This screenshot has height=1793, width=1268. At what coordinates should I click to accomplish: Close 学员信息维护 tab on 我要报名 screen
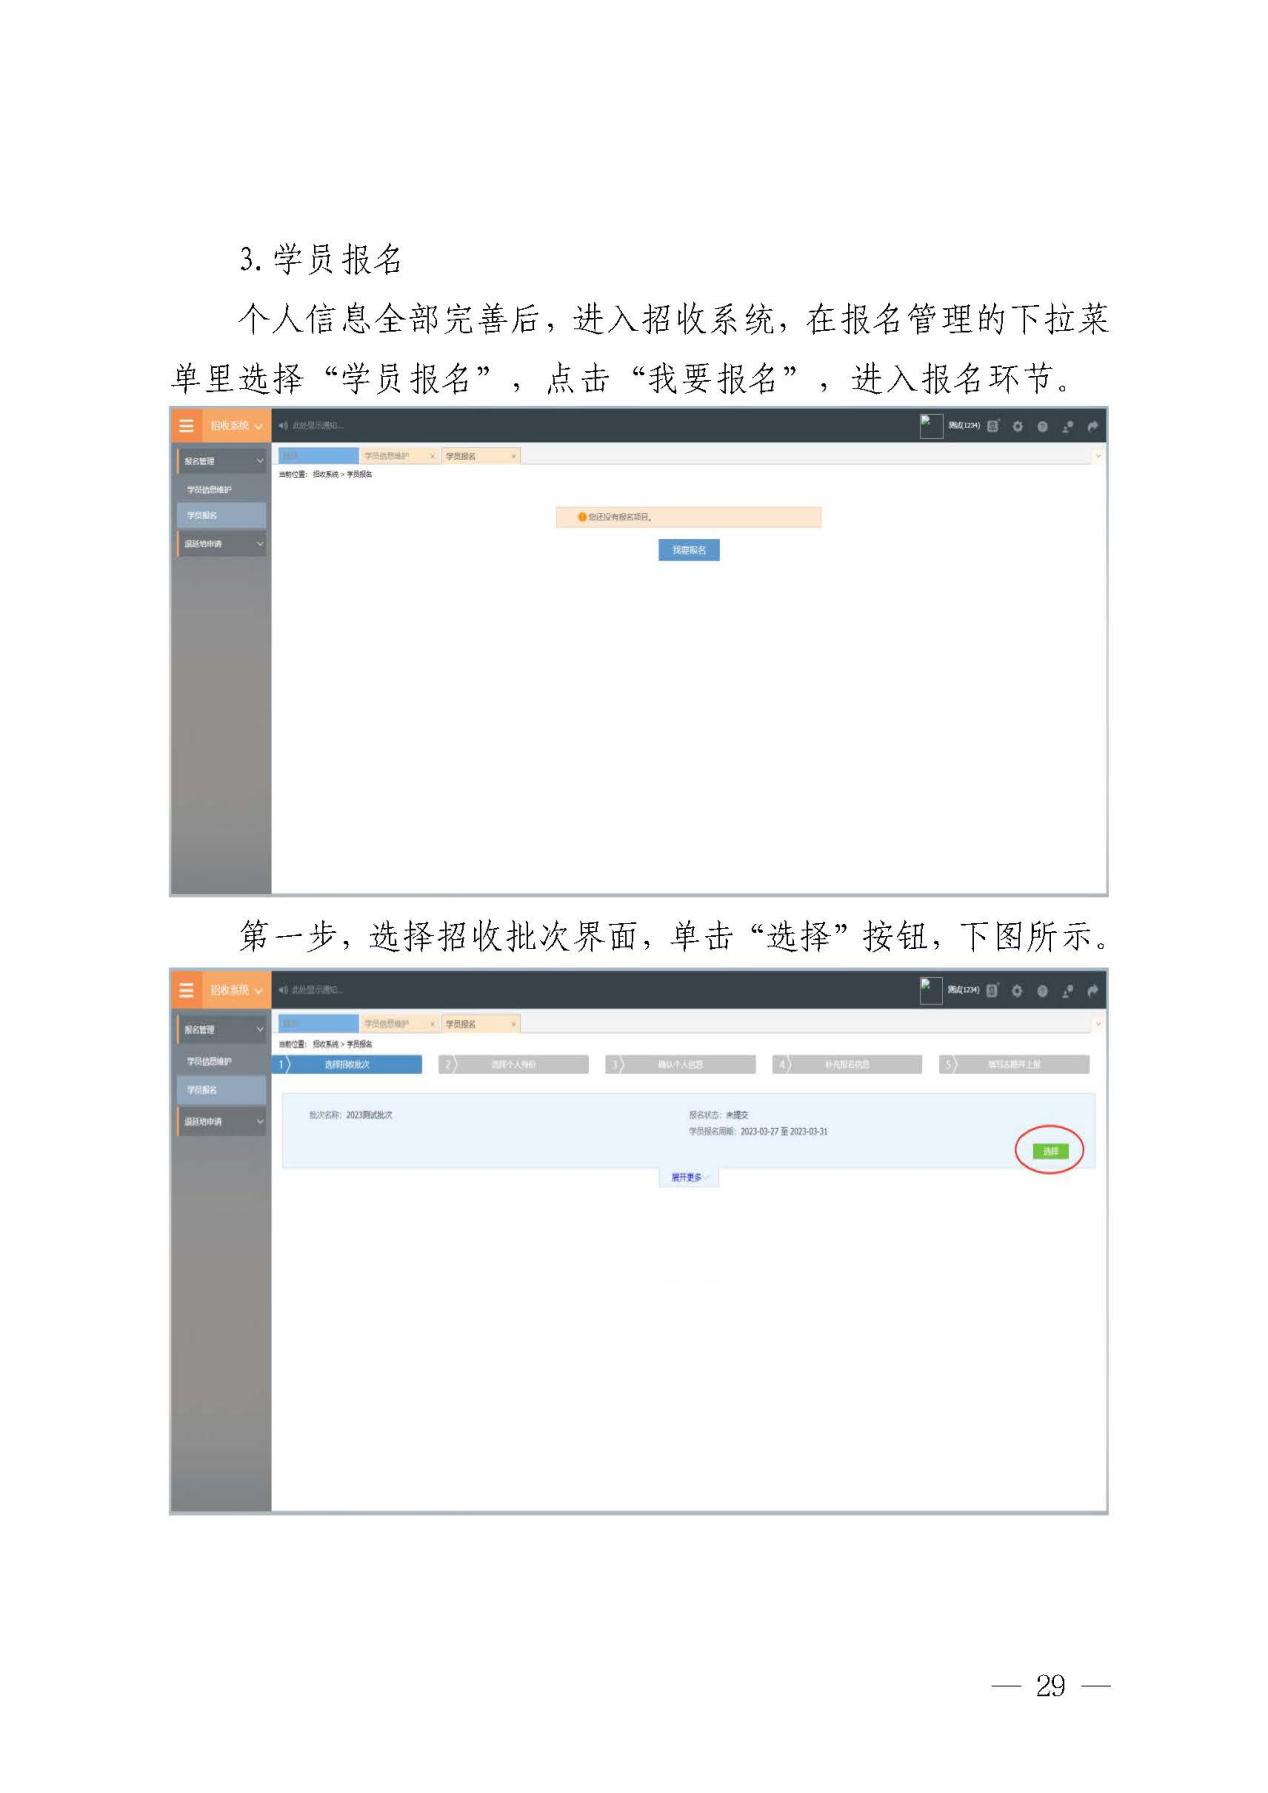click(433, 456)
